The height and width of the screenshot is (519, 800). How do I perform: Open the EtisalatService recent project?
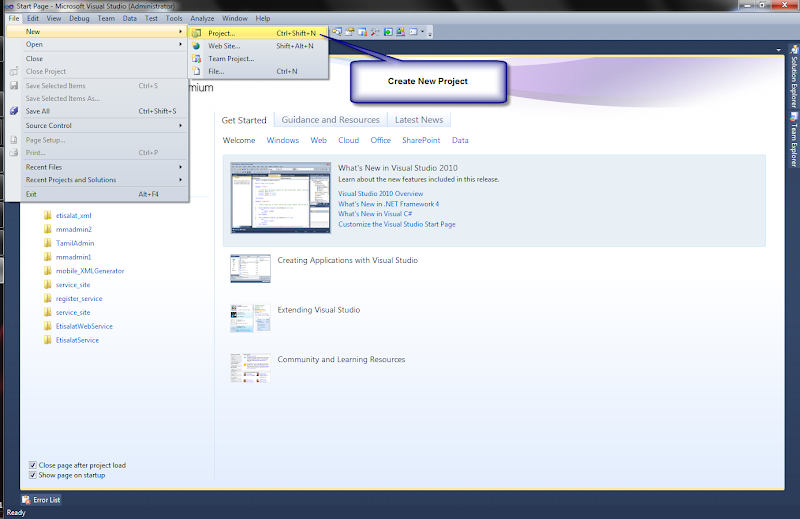coord(78,340)
